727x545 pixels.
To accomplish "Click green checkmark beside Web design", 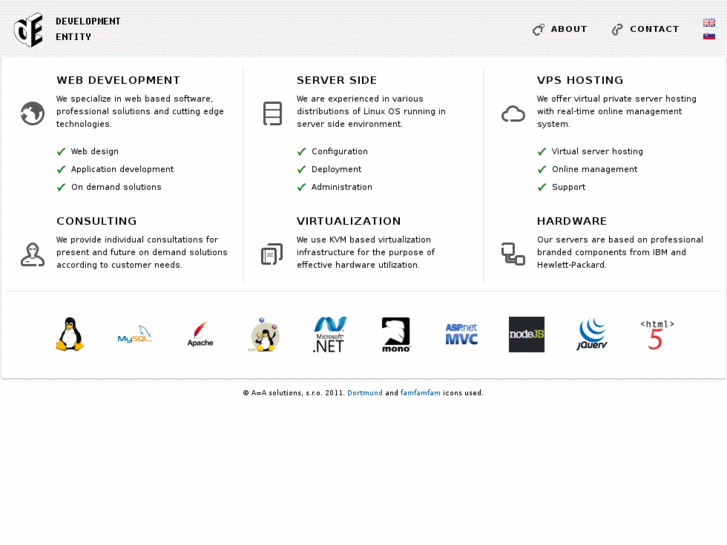I will point(61,152).
